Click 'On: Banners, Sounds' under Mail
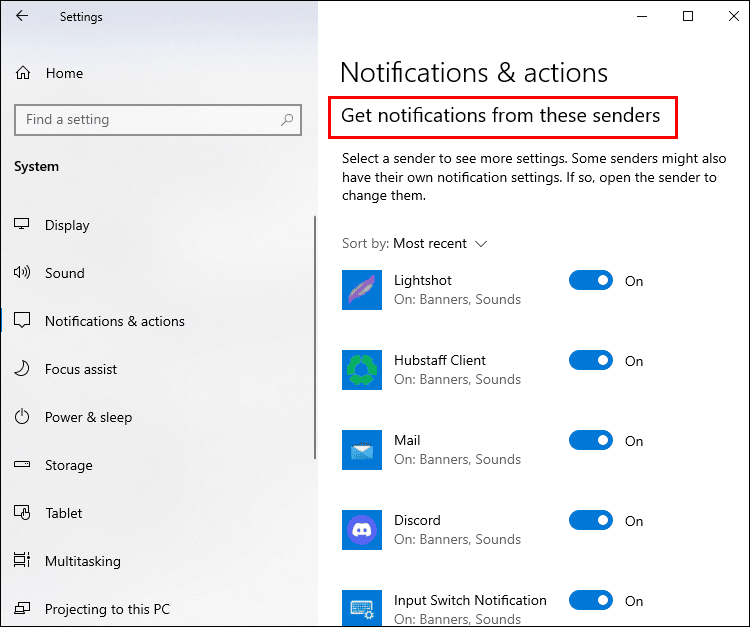The height and width of the screenshot is (627, 750). coord(457,460)
